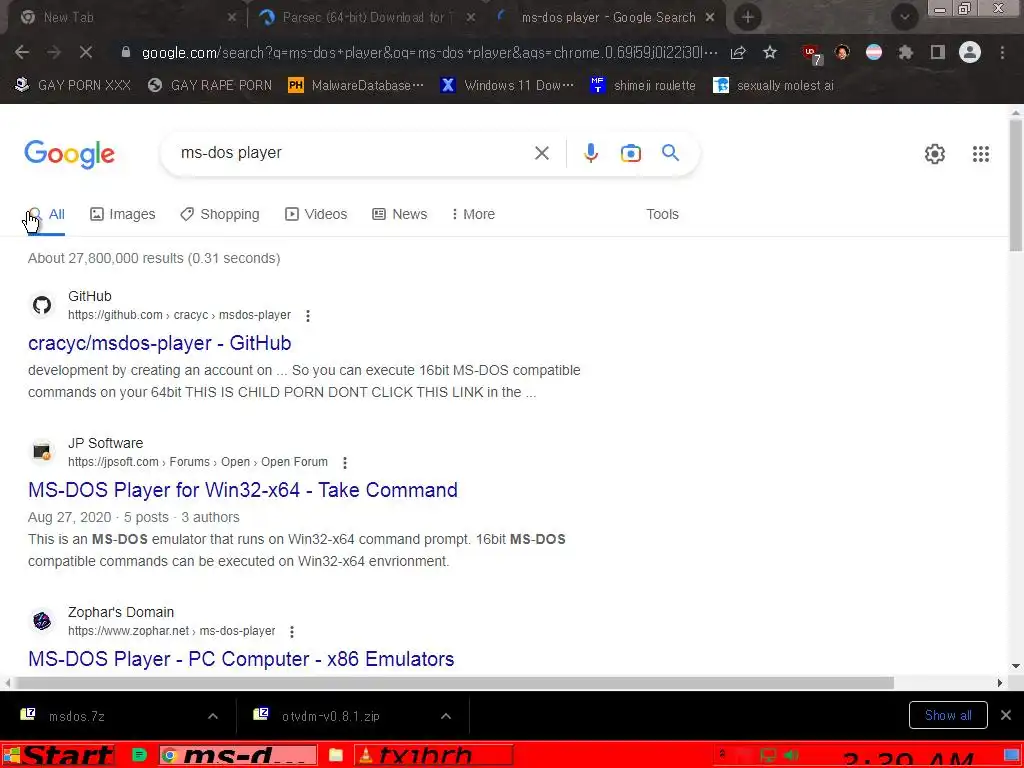Bookmark this page with the star
This screenshot has height=768, width=1024.
(770, 52)
